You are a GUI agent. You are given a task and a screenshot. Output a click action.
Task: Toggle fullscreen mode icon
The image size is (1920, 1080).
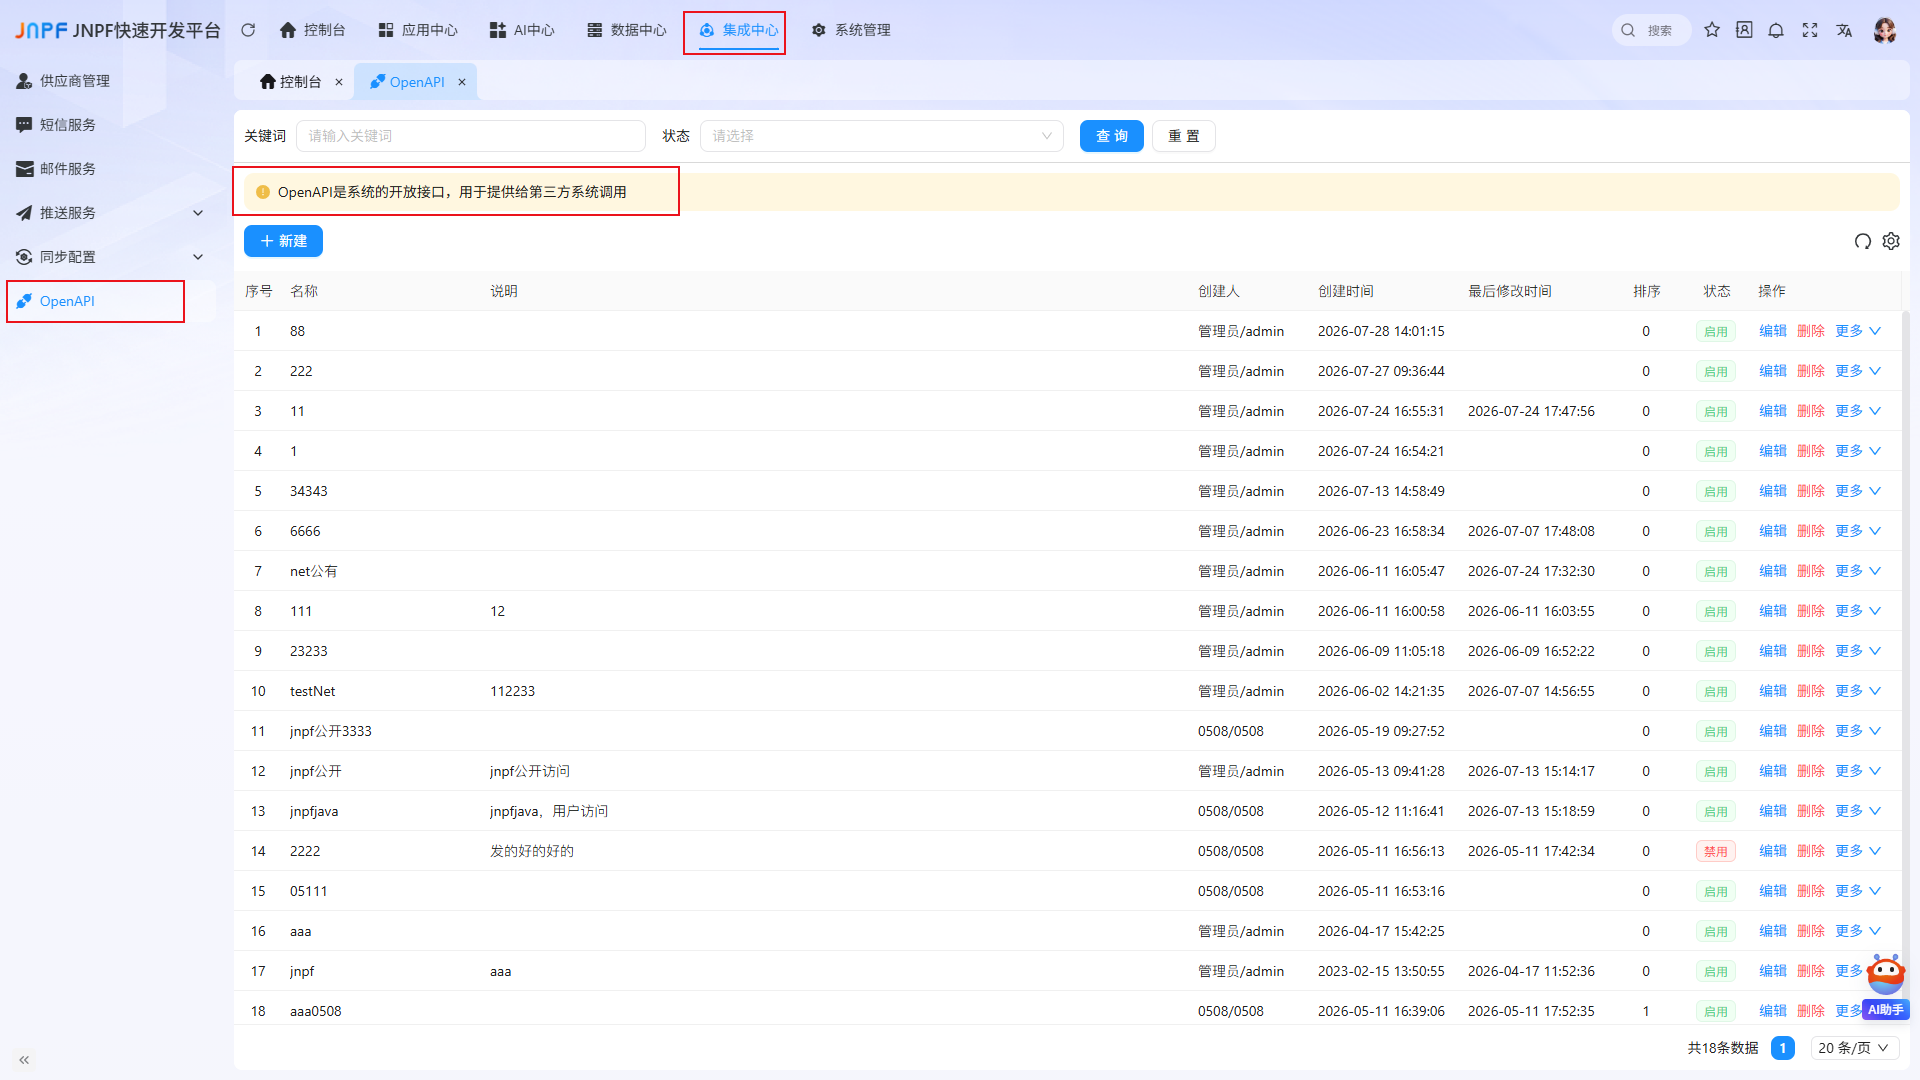pyautogui.click(x=1810, y=30)
